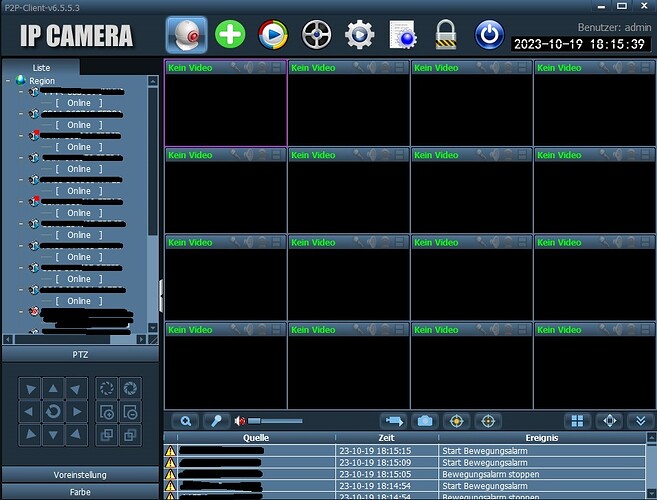Adjust the volume slider beside the speaker
657x500 pixels.
[275, 421]
